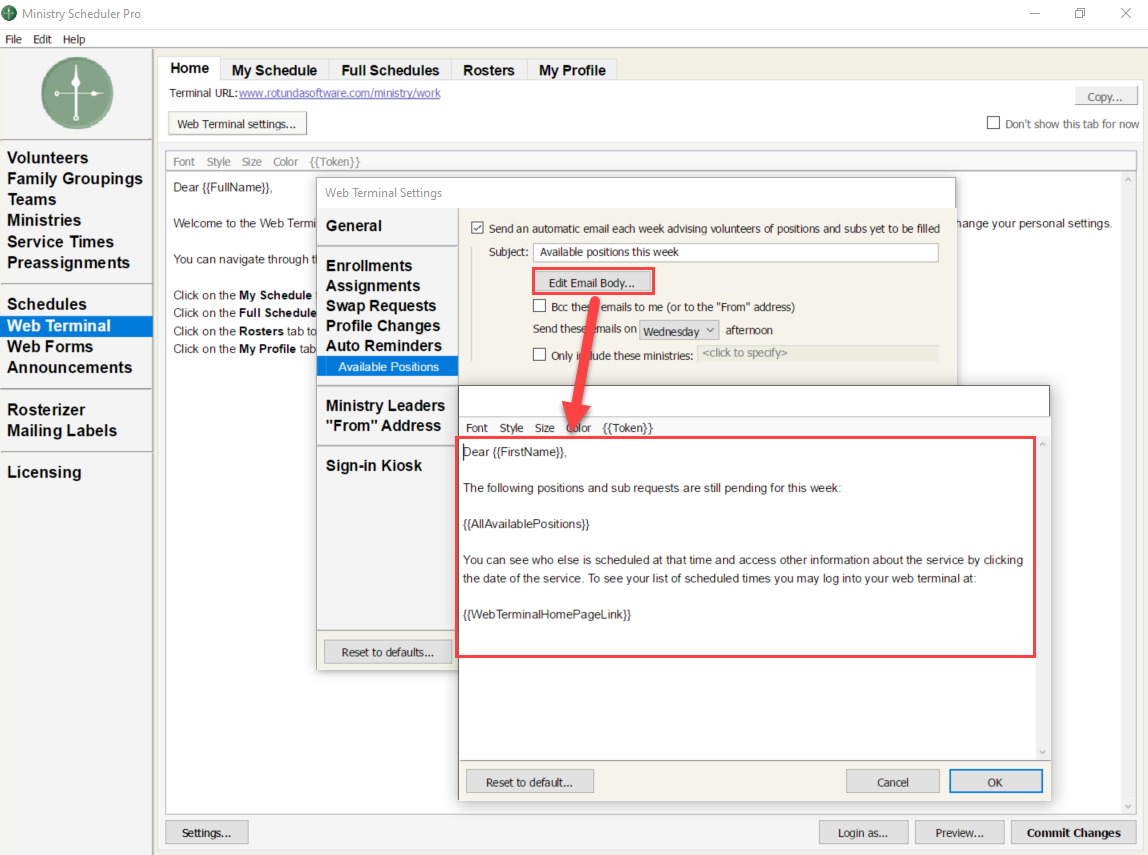
Task: Open Ministry Leaders settings section
Action: (x=385, y=406)
